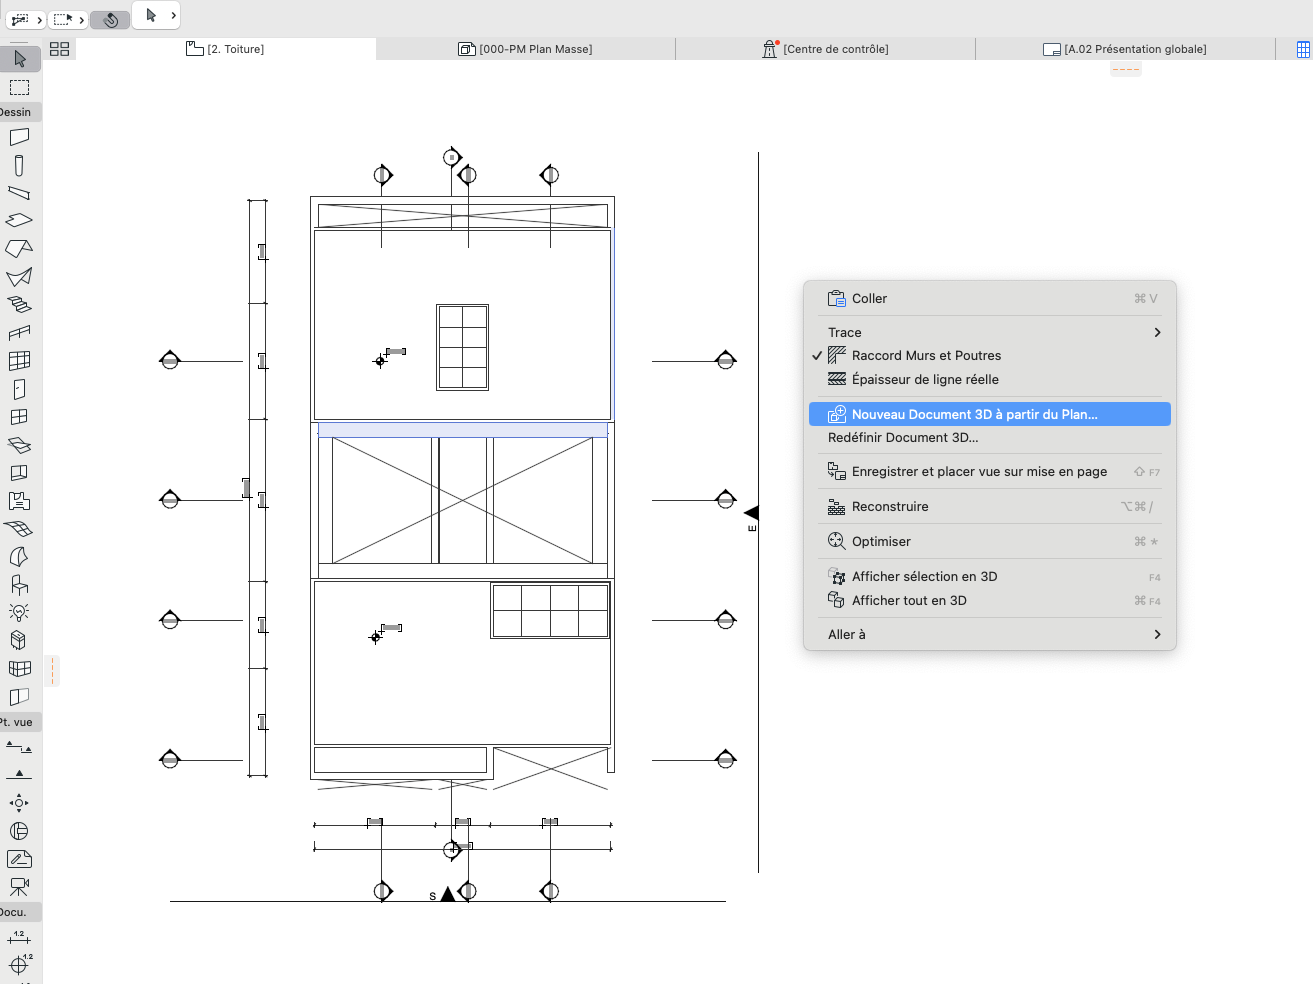Image resolution: width=1313 pixels, height=984 pixels.
Task: Select the Wall tool
Action: coord(19,137)
